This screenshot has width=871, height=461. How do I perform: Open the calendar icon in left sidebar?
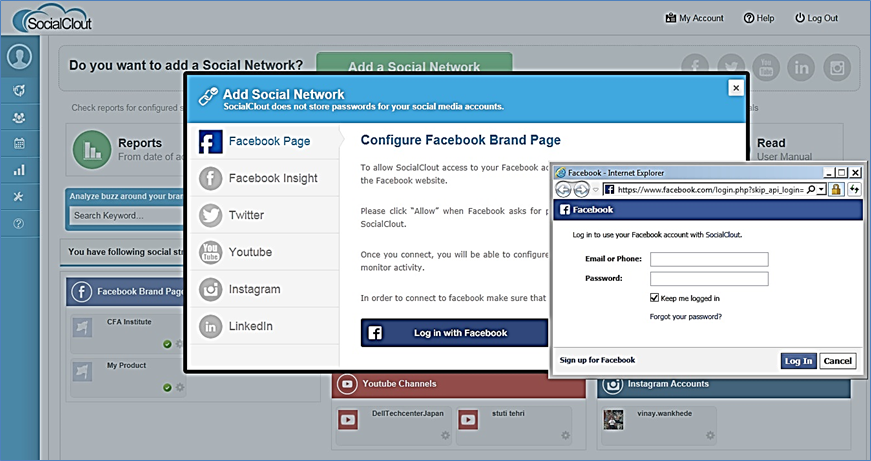coord(19,144)
